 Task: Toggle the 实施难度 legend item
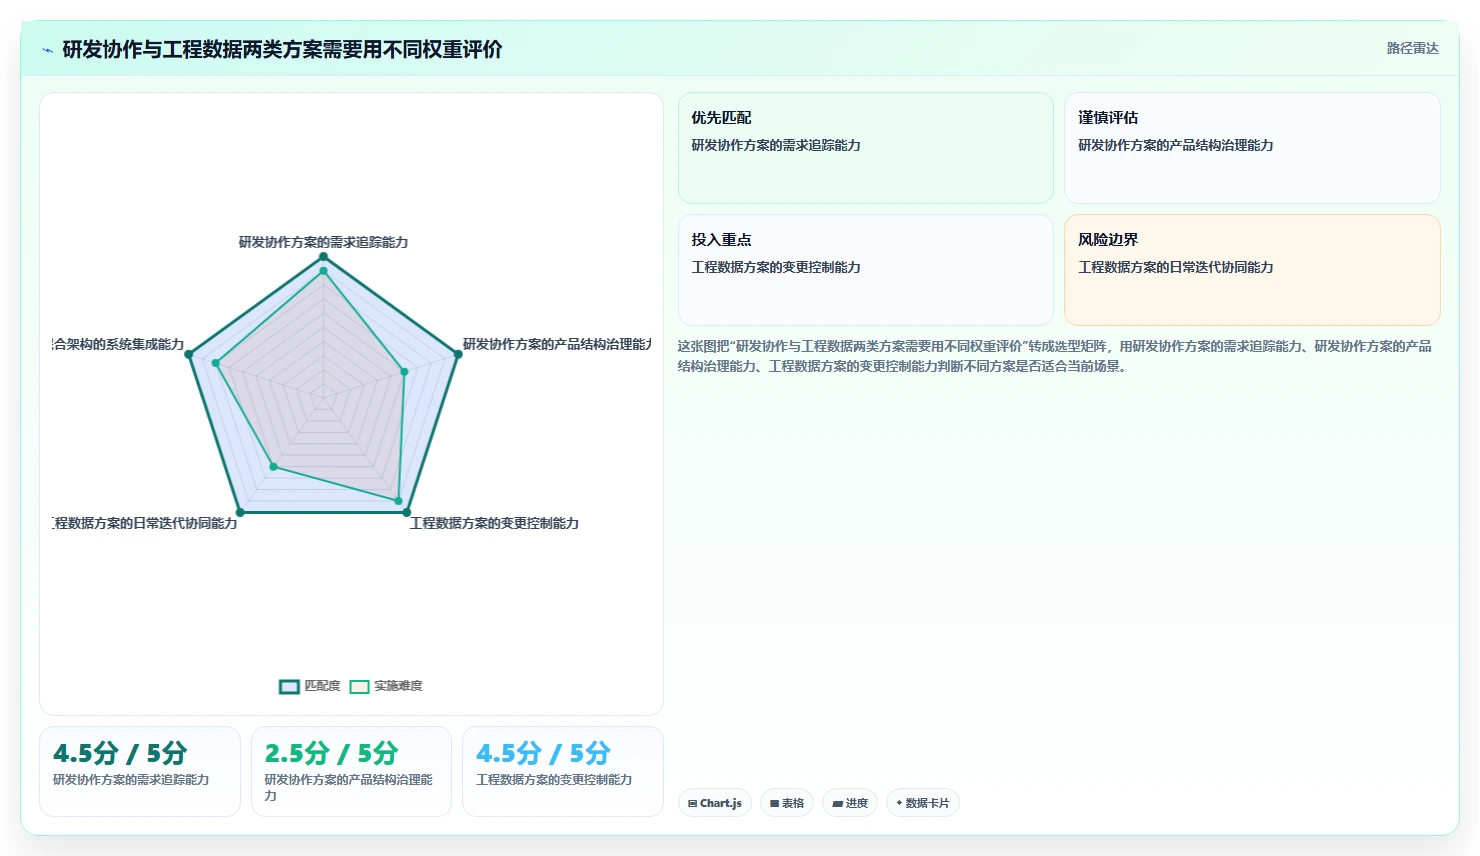click(386, 686)
